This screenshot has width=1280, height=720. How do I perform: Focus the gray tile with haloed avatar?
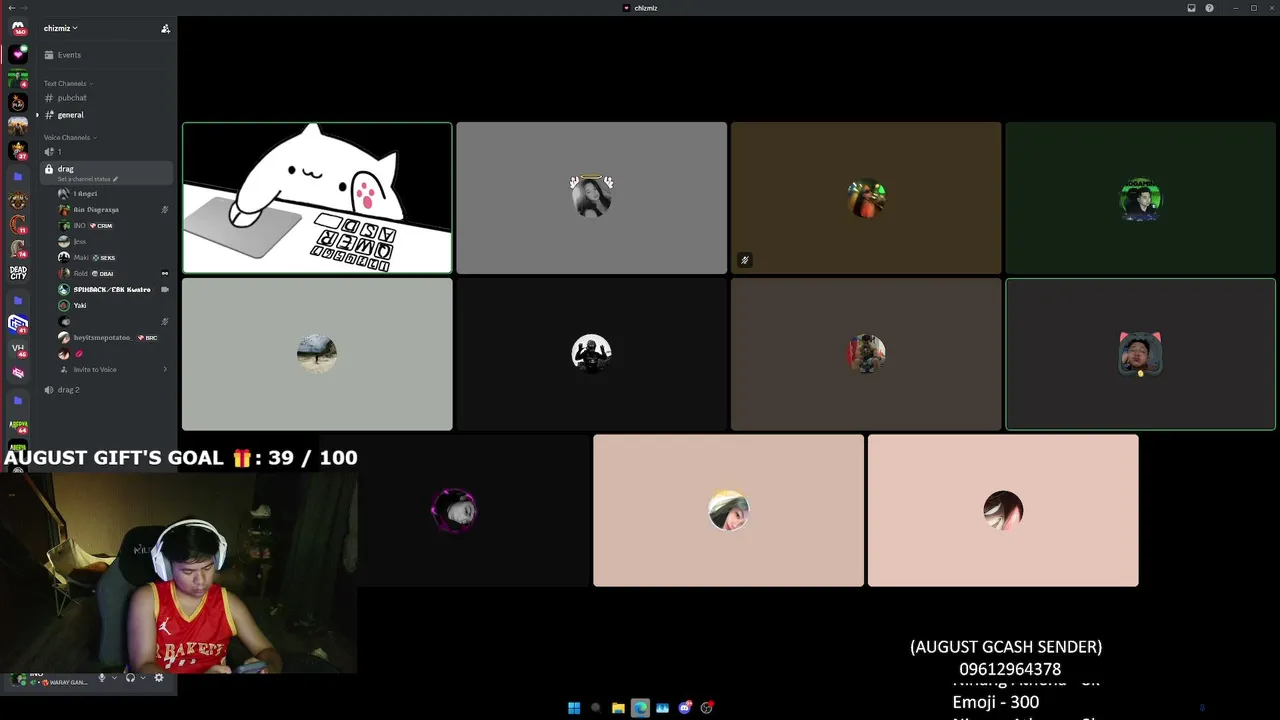point(591,198)
